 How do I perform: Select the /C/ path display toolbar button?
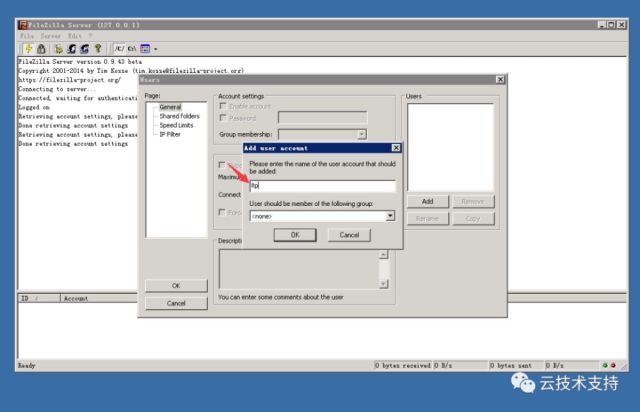point(119,49)
